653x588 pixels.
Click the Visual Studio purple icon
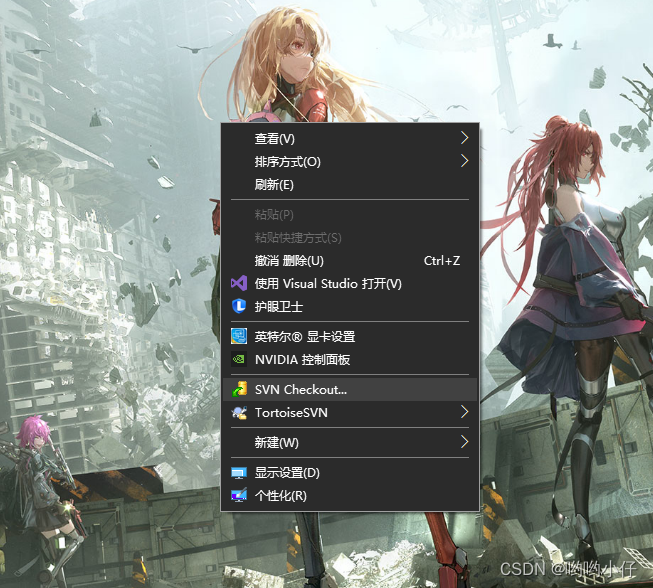pyautogui.click(x=239, y=284)
